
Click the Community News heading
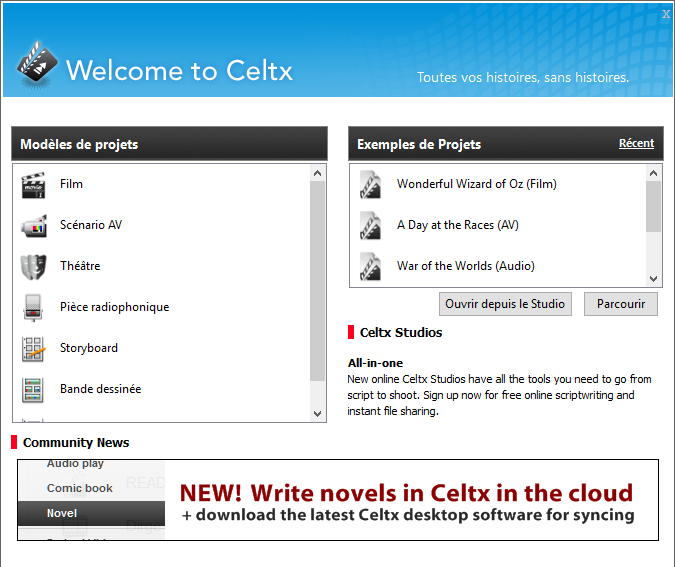(x=76, y=443)
